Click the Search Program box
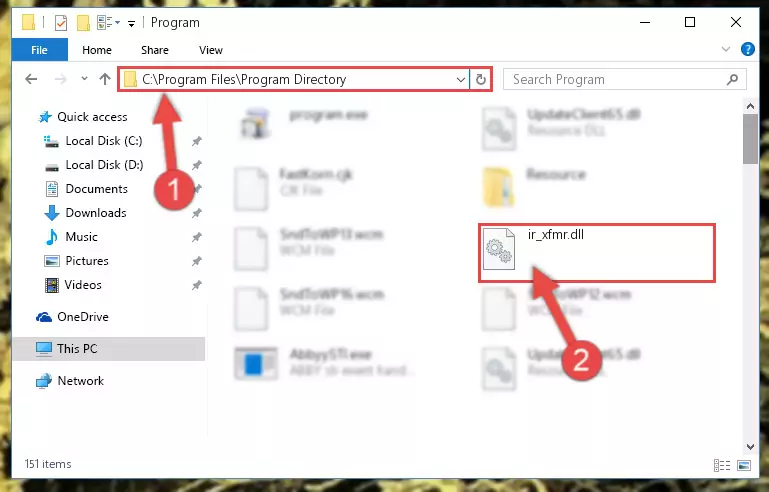Viewport: 769px width, 492px height. coord(624,79)
